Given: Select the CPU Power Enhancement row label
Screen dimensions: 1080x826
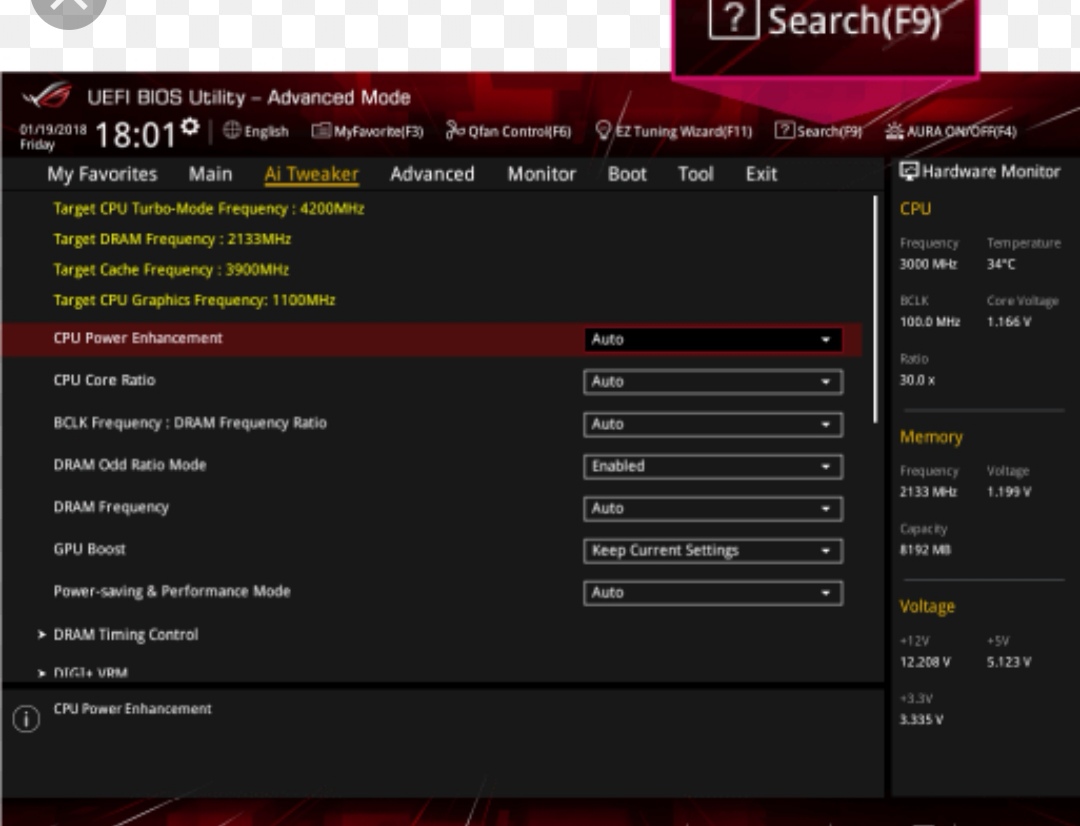Looking at the screenshot, I should coord(138,338).
